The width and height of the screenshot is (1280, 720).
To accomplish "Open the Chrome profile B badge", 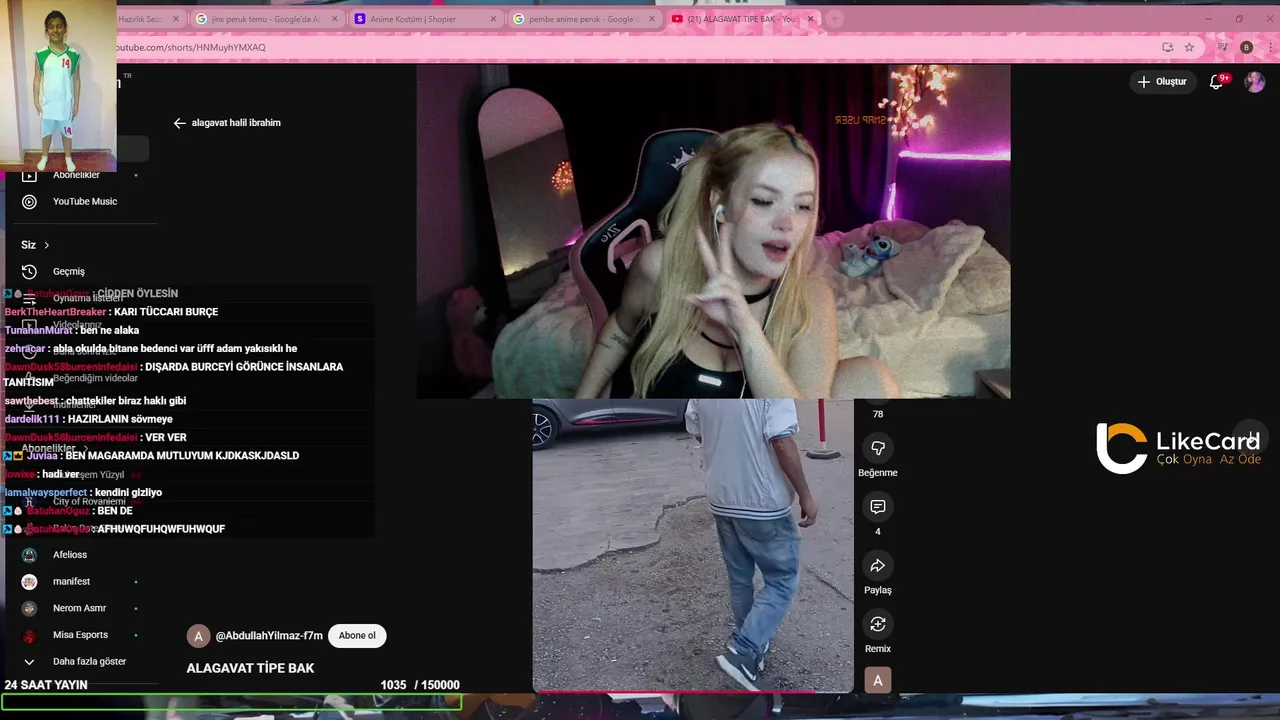I will coord(1246,47).
